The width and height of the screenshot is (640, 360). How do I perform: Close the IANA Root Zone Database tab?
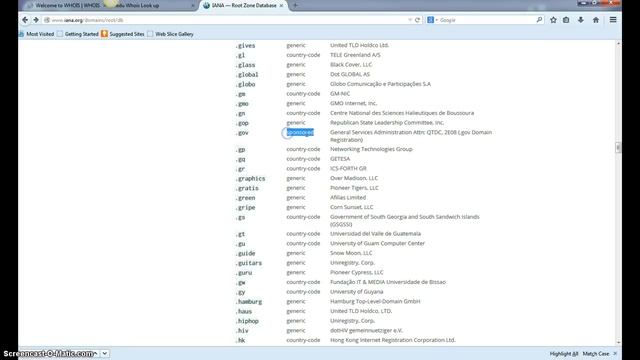click(x=281, y=5)
